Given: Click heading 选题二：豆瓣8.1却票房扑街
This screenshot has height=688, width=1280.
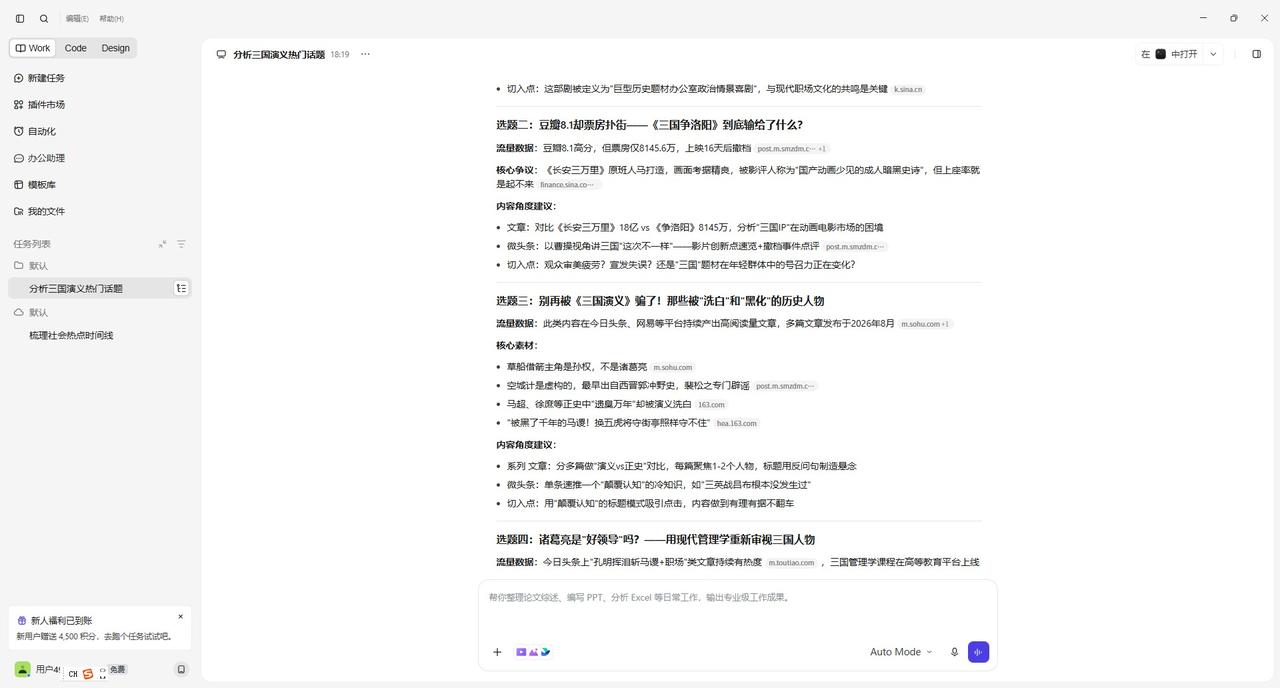Looking at the screenshot, I should click(649, 125).
